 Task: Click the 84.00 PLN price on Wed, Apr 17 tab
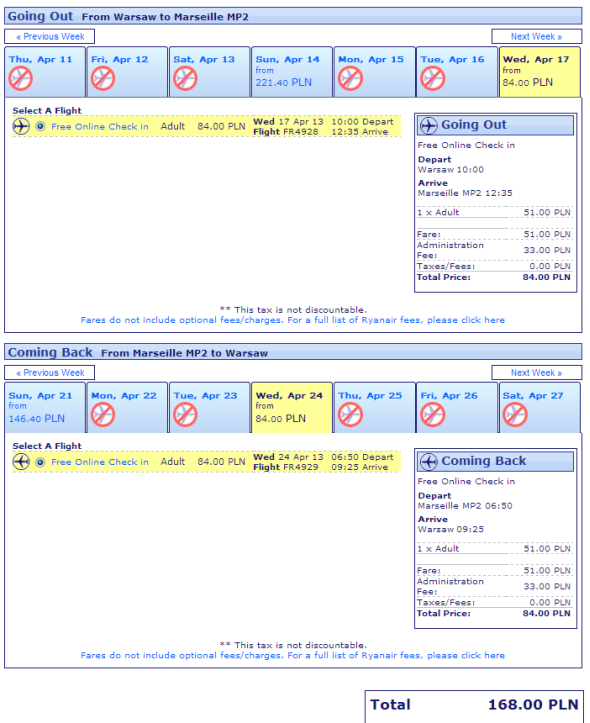point(528,83)
